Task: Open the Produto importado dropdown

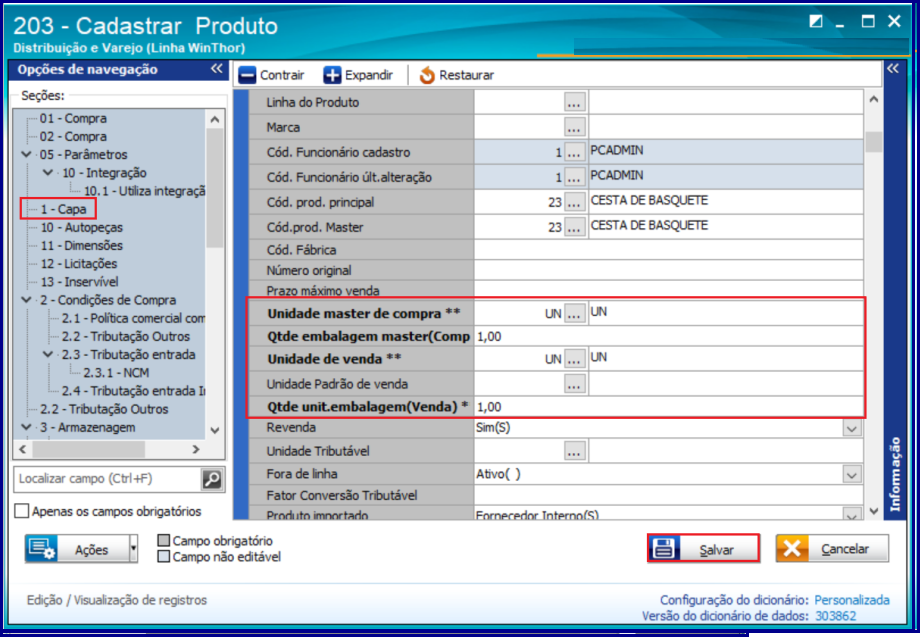Action: [852, 515]
